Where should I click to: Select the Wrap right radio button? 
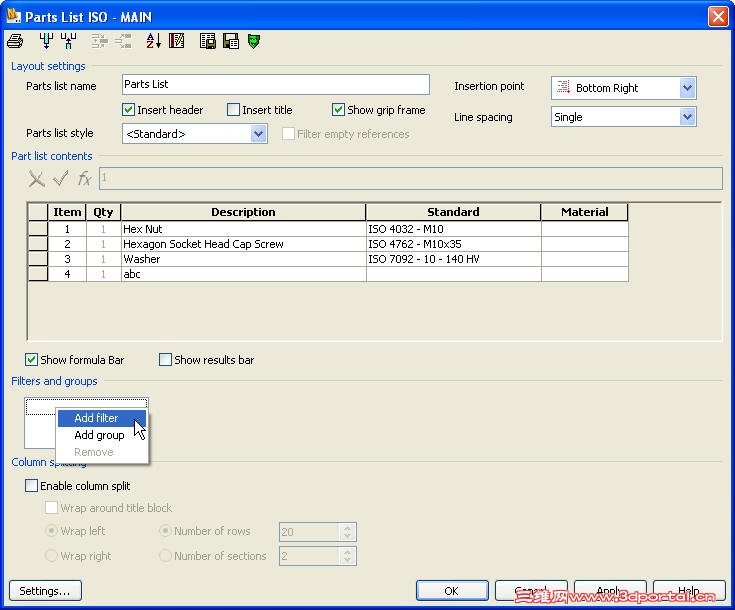(x=51, y=556)
